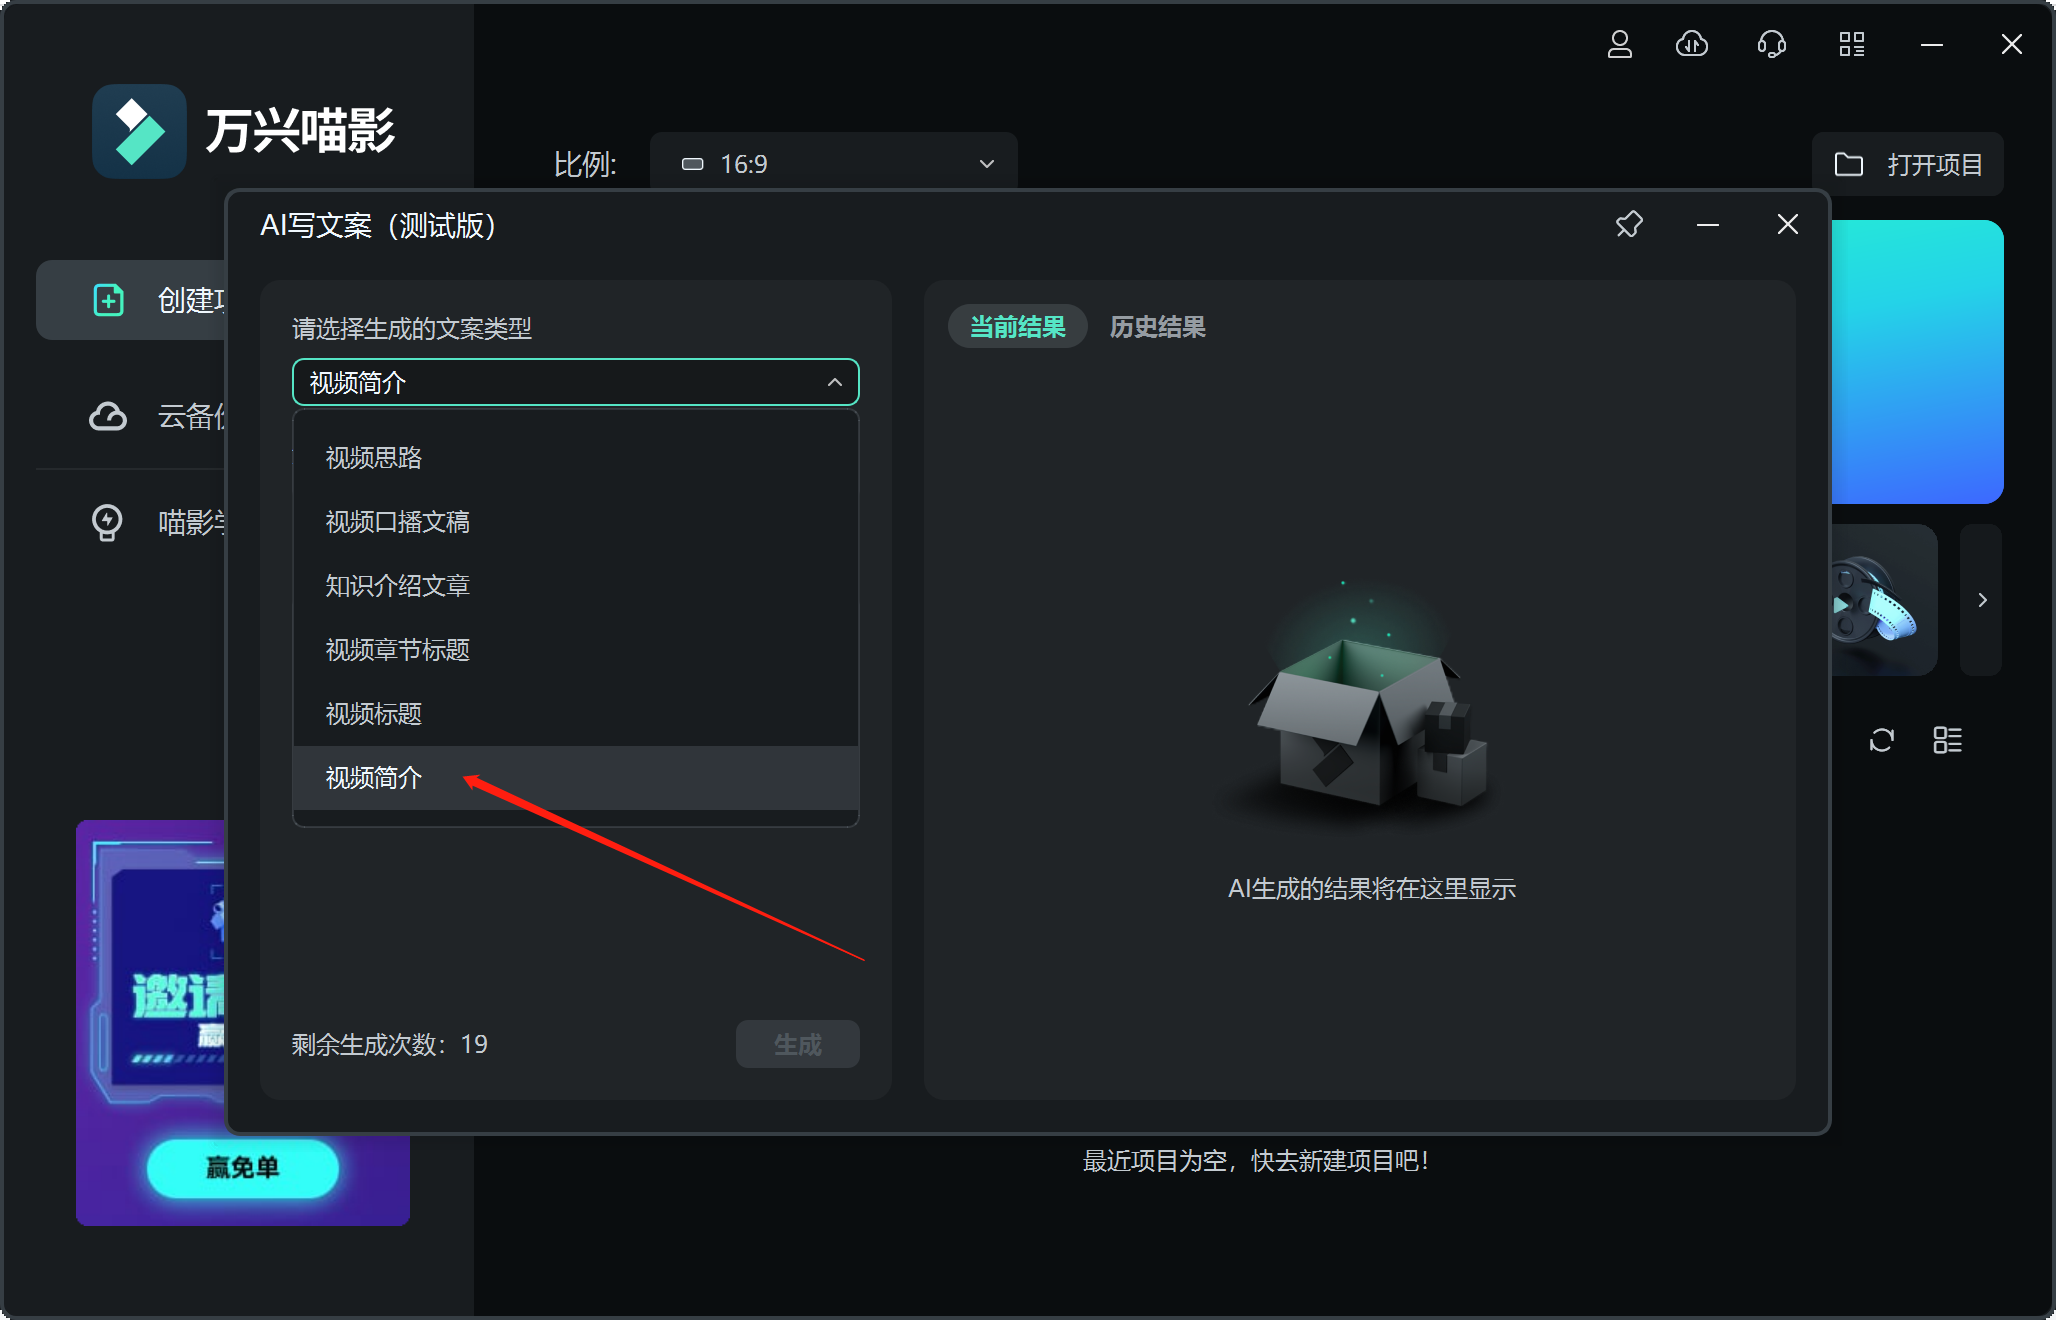
Task: Click the refresh projects icon
Action: 1882,740
